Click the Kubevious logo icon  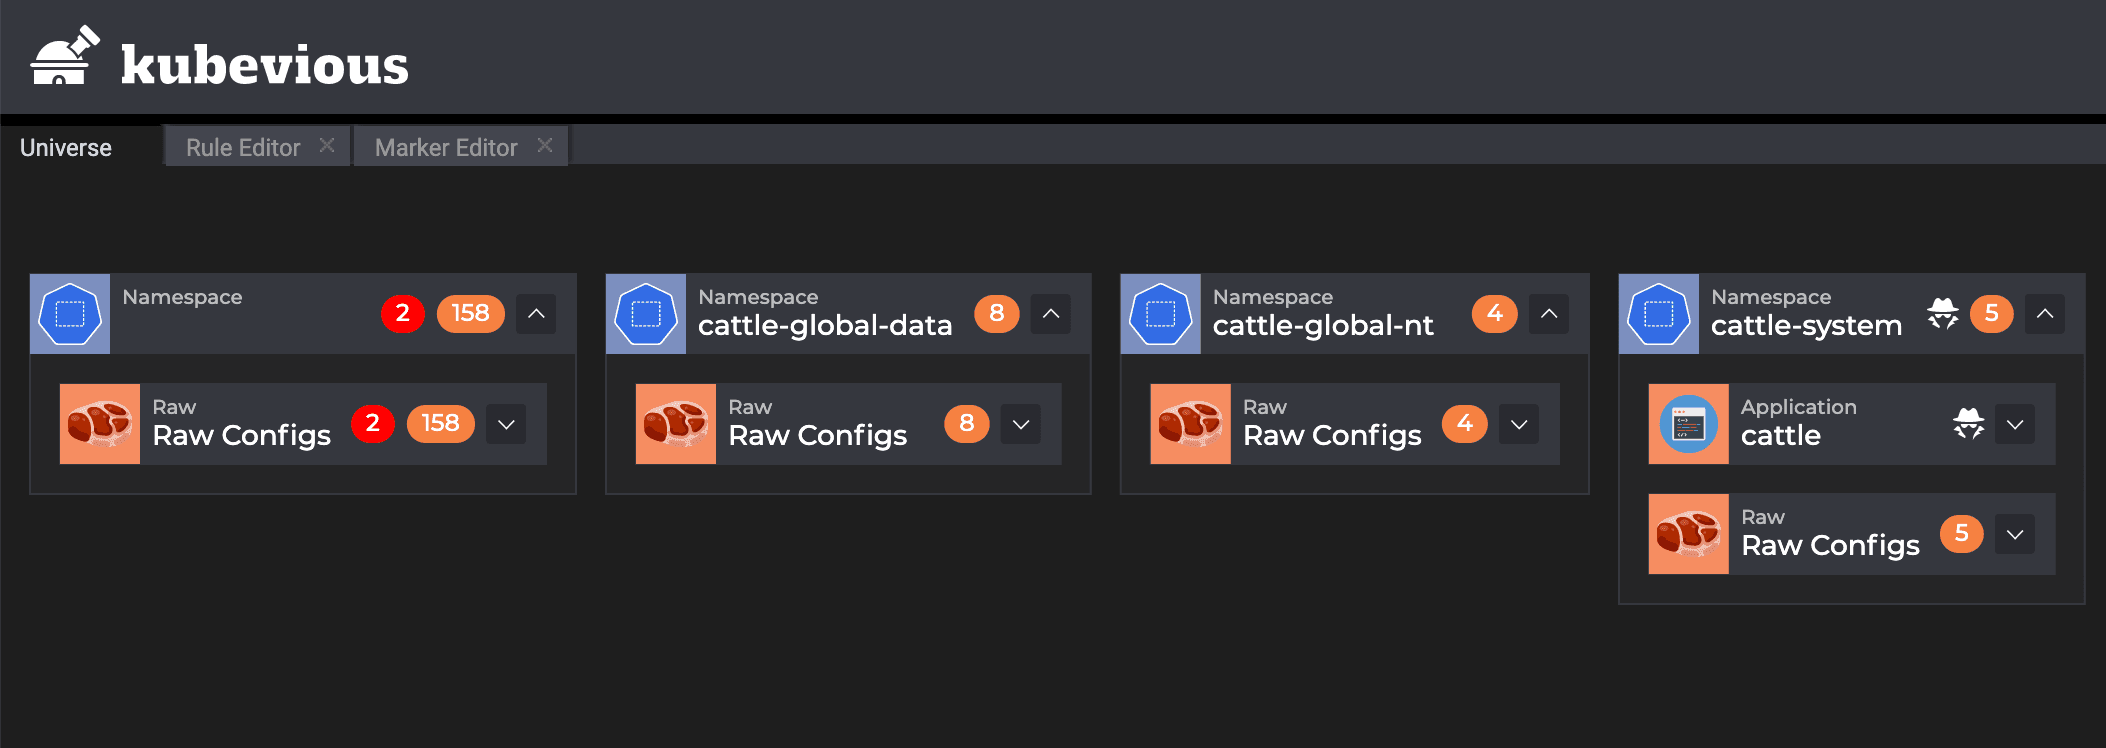point(65,57)
